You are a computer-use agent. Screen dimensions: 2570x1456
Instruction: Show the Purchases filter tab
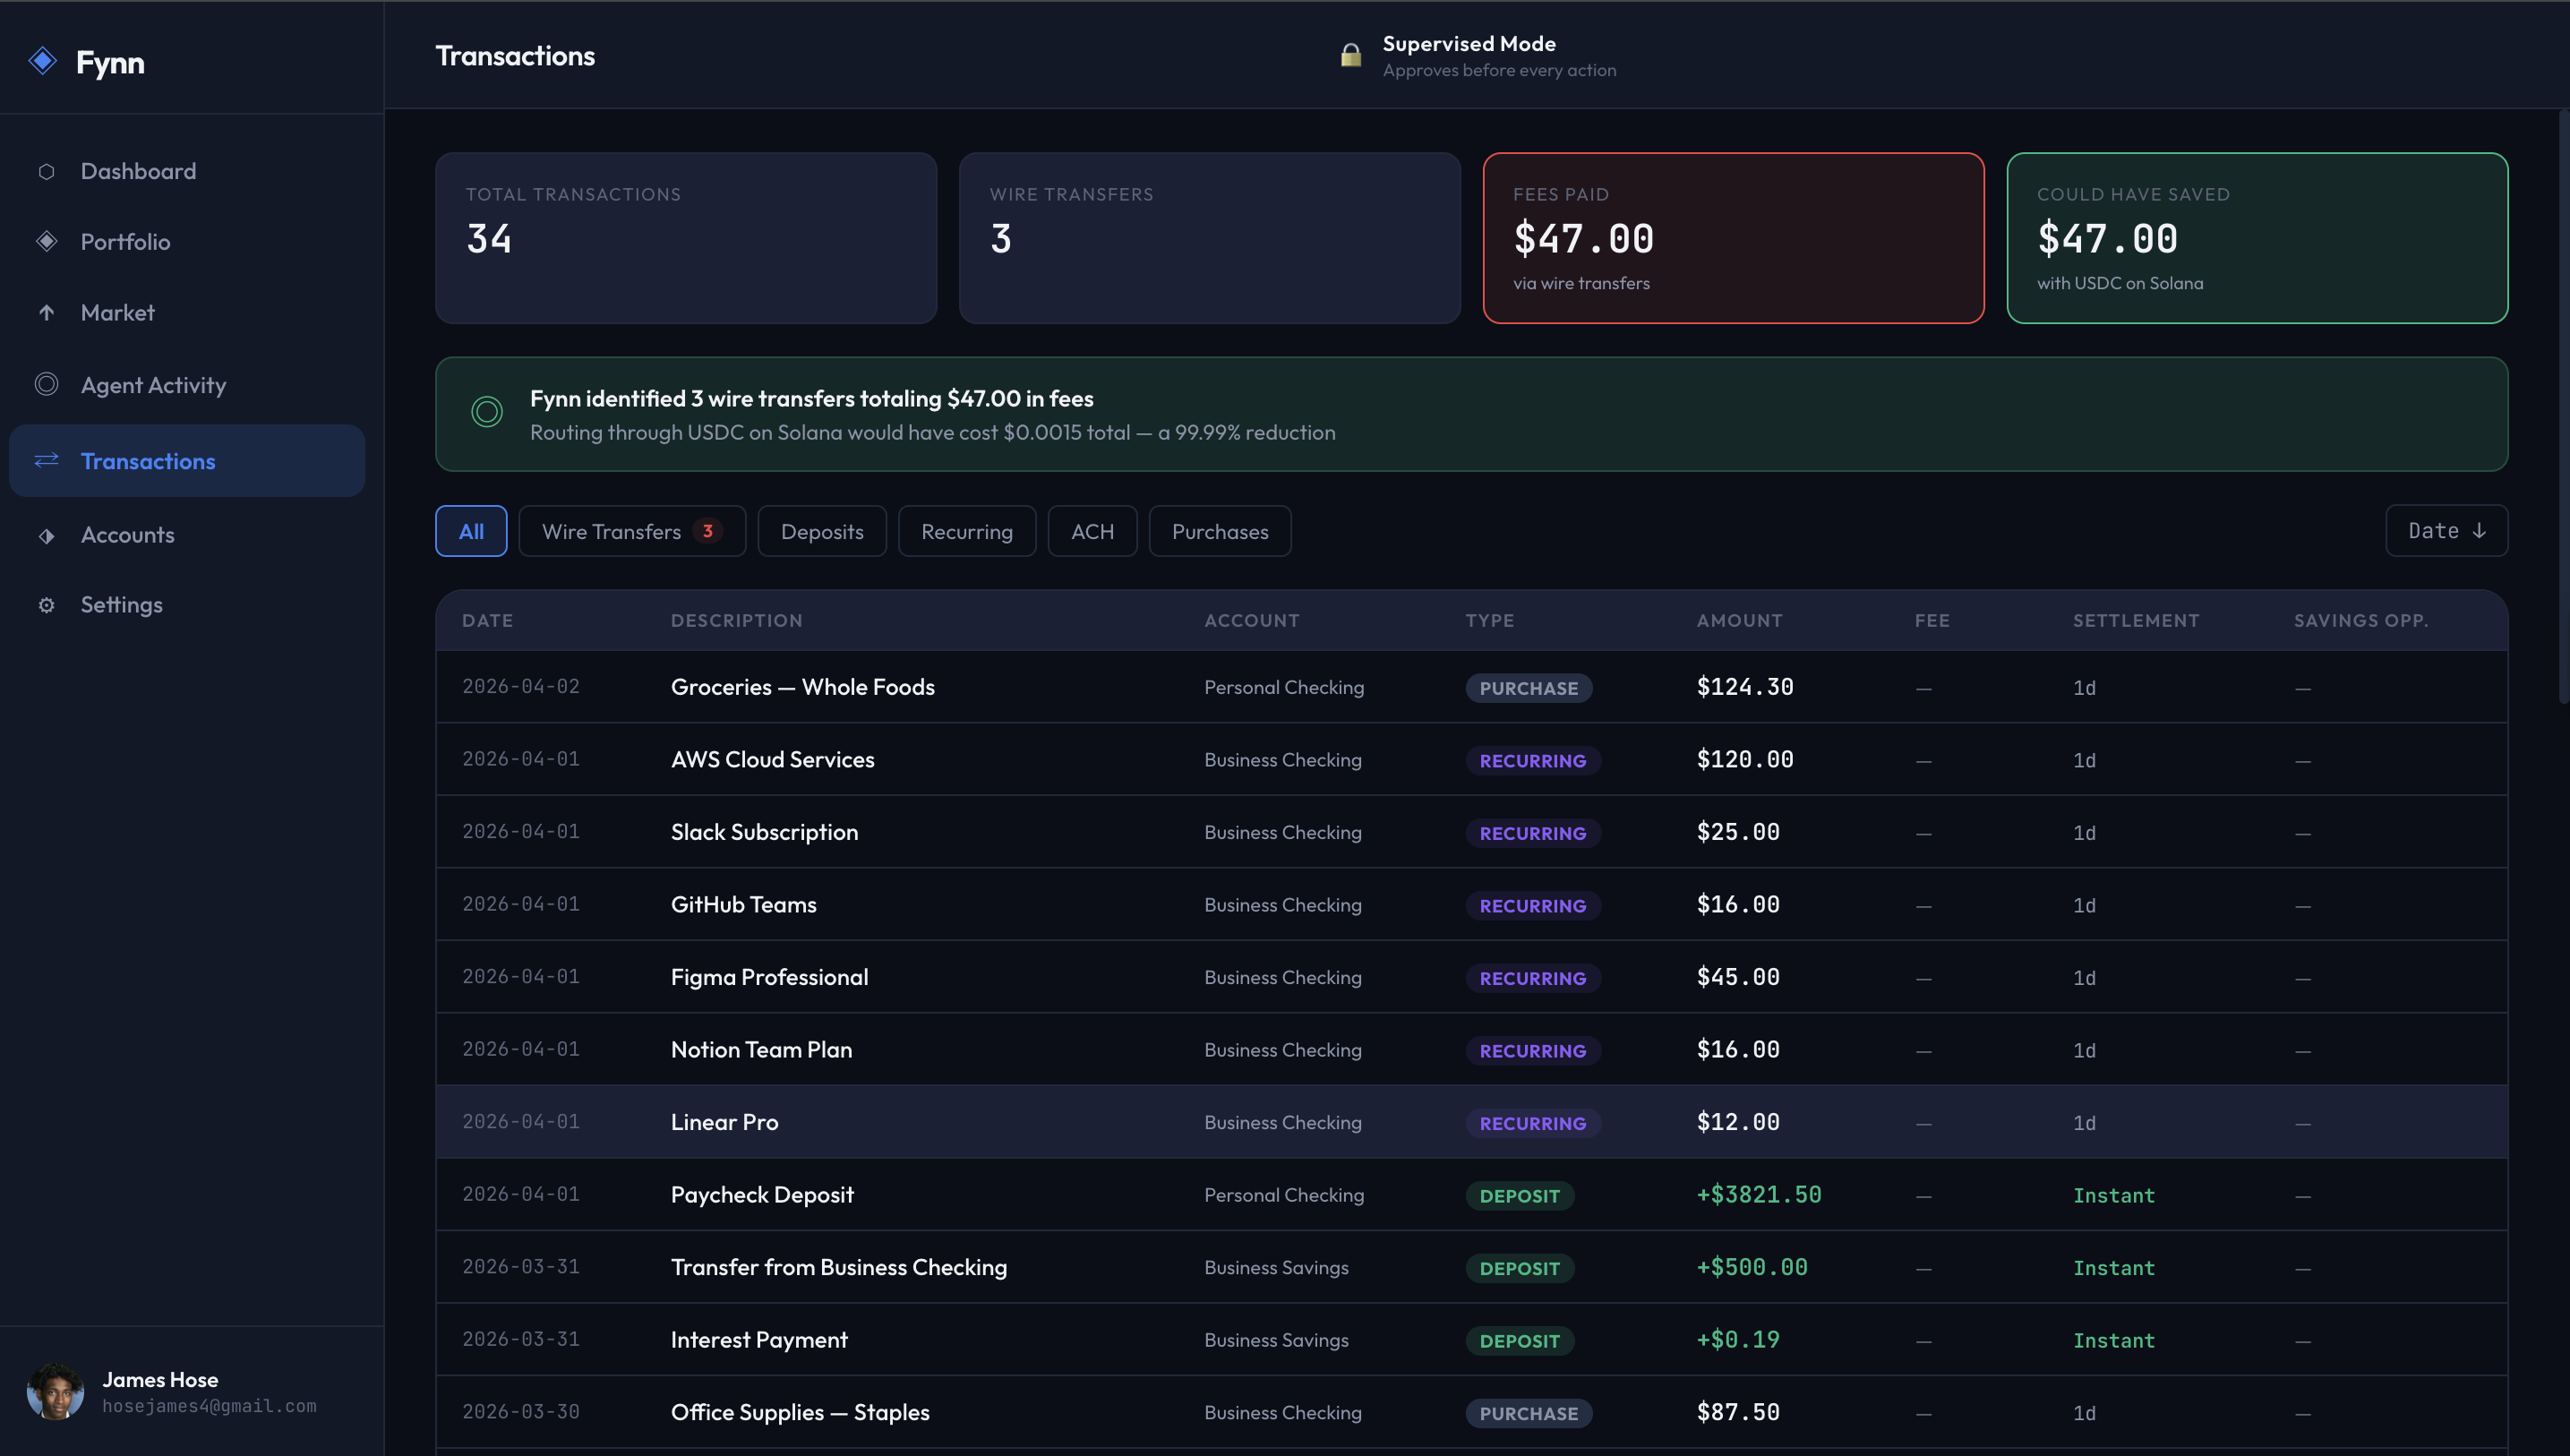tap(1219, 532)
